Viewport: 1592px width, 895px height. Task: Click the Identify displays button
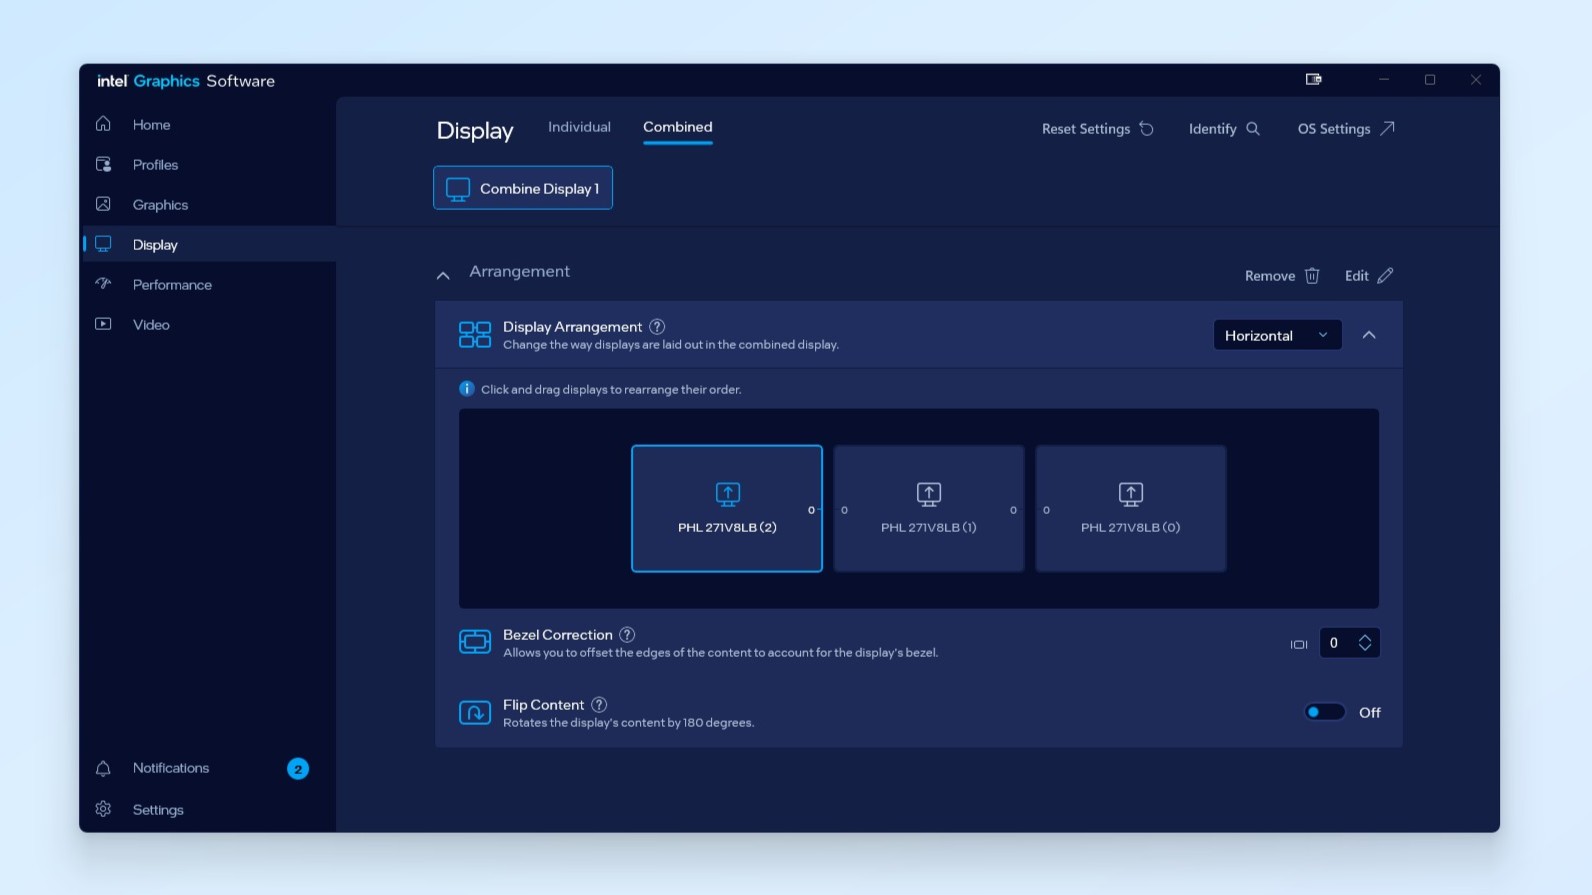(1224, 129)
